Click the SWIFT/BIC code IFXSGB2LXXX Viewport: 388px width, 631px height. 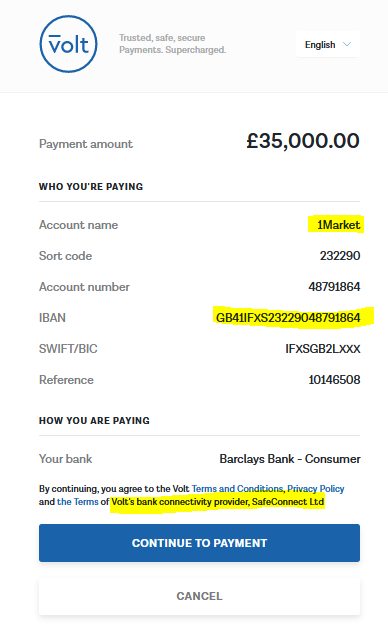tap(323, 349)
